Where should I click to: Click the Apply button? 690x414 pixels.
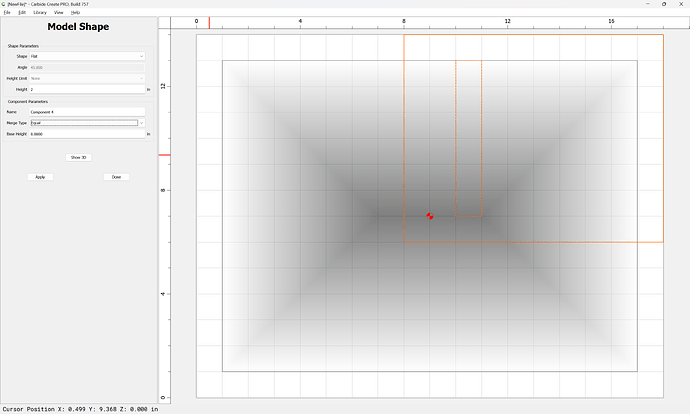40,177
